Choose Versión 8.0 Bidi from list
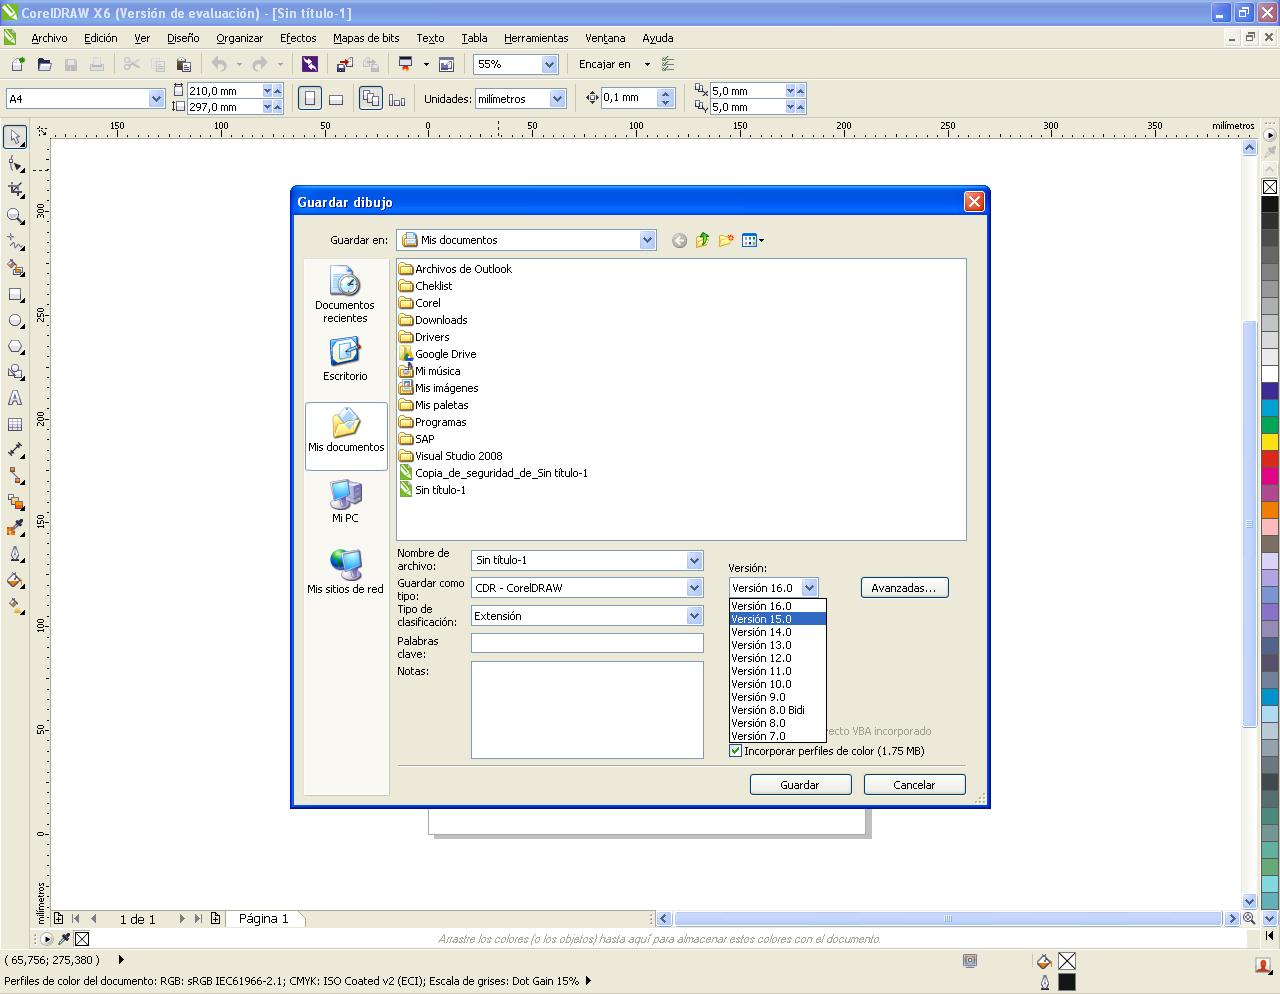The image size is (1280, 994). point(778,710)
